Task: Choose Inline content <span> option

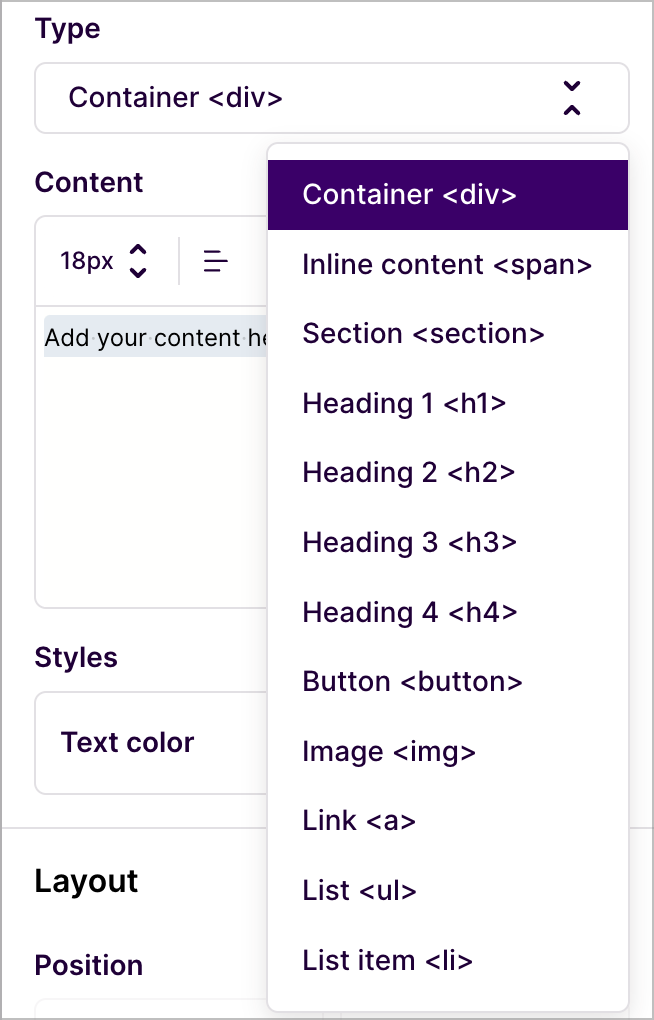Action: (448, 265)
